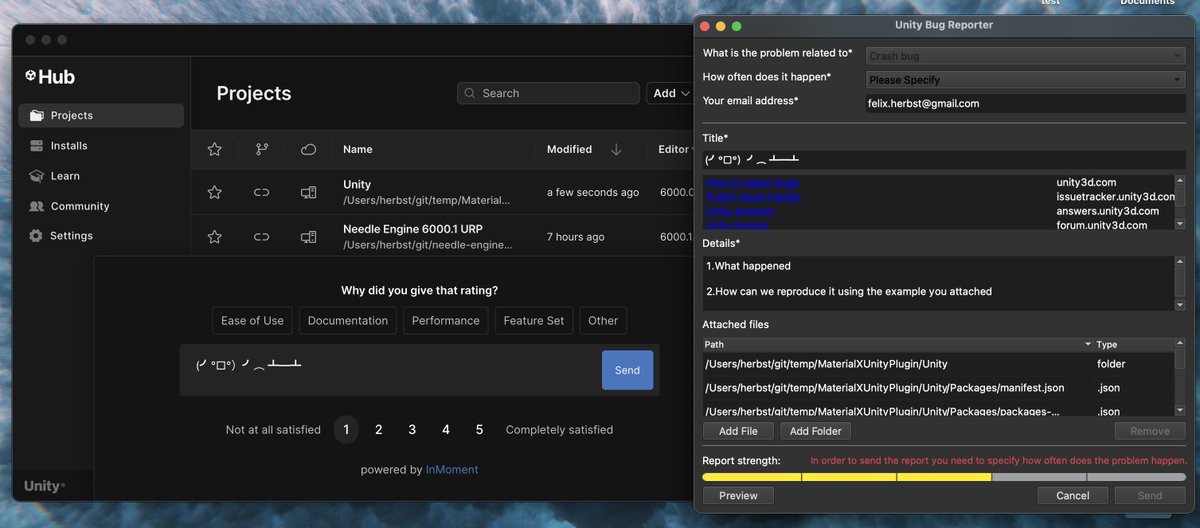Select Ease of Use feedback reason
Screen dimensions: 1200x528
pos(252,321)
